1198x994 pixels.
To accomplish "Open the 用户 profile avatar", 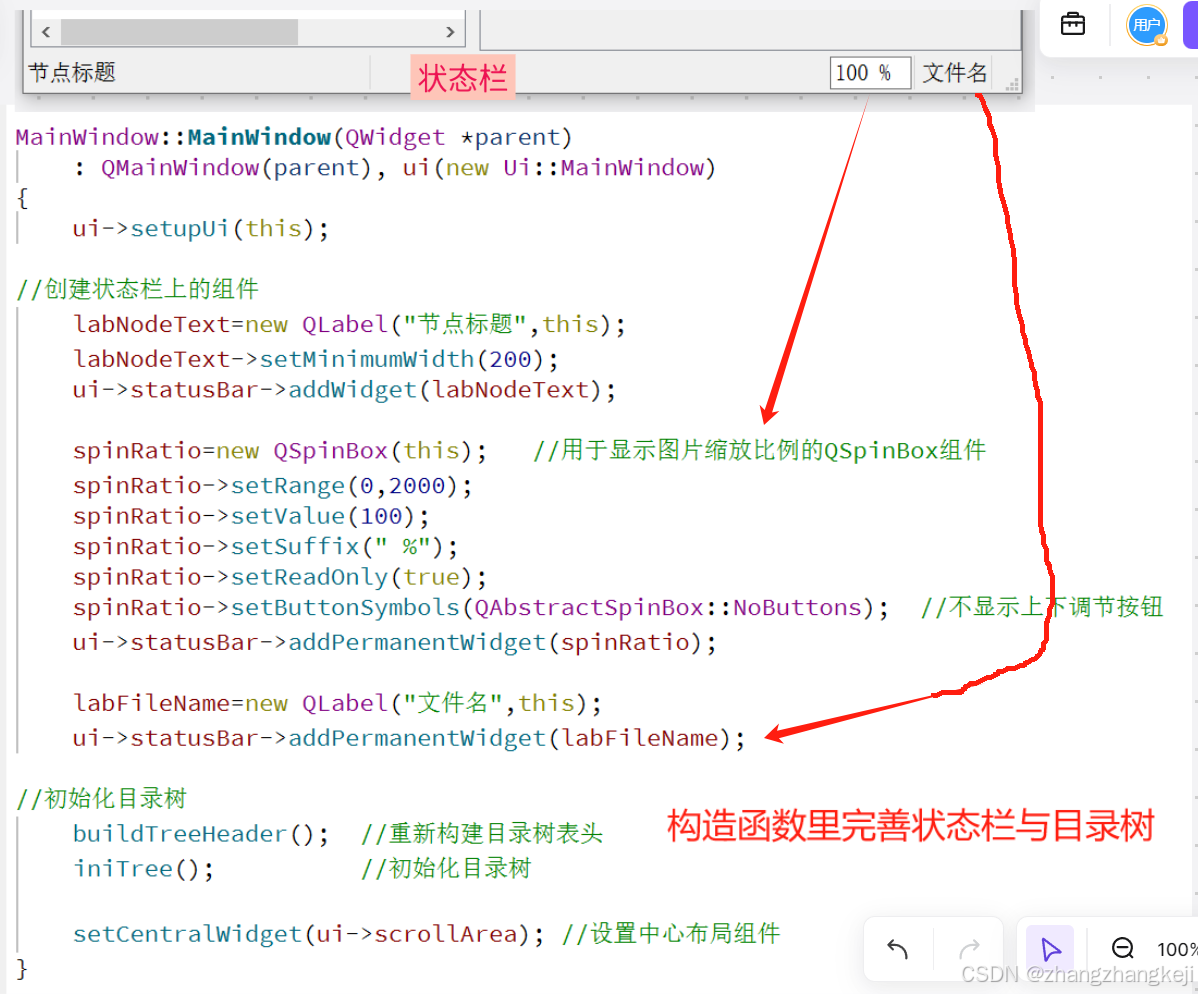I will [x=1147, y=25].
